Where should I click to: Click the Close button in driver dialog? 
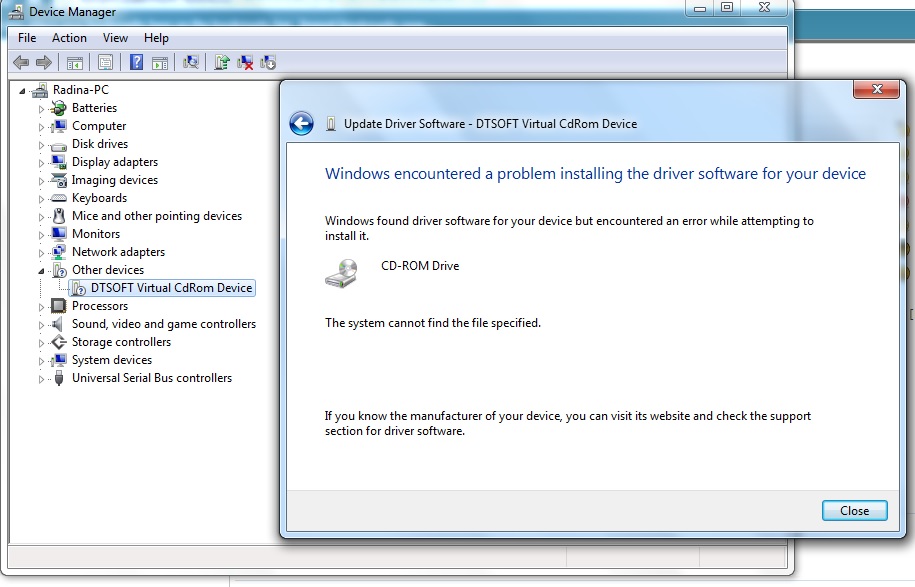click(854, 511)
